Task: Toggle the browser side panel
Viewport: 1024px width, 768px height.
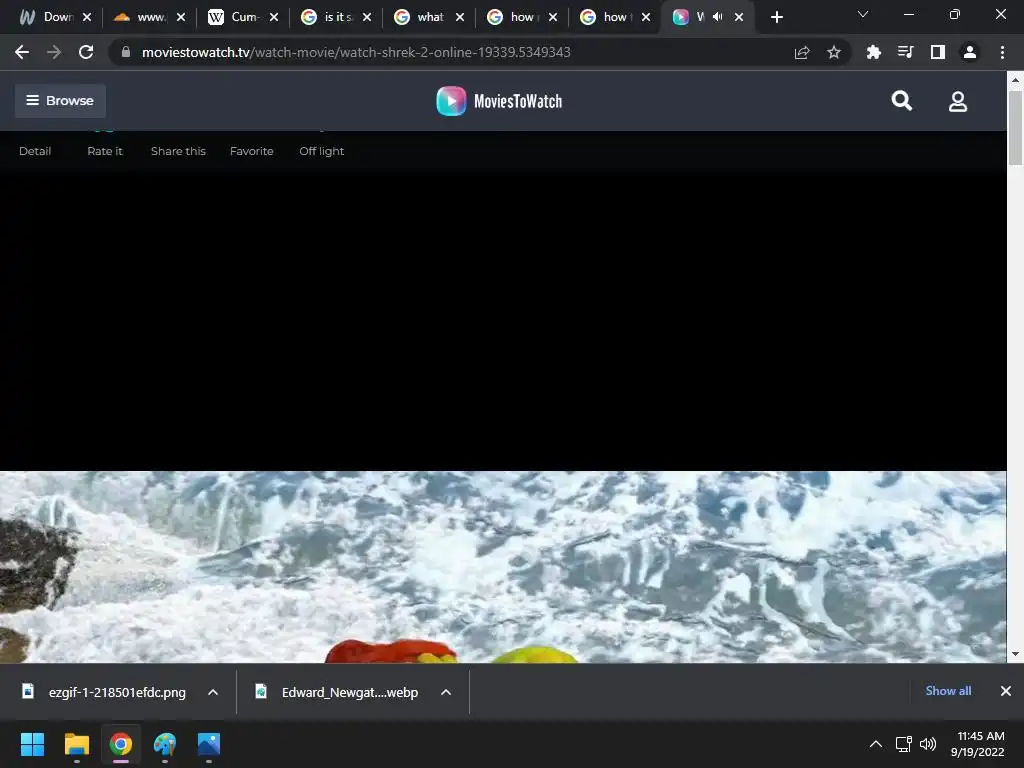Action: [x=938, y=52]
